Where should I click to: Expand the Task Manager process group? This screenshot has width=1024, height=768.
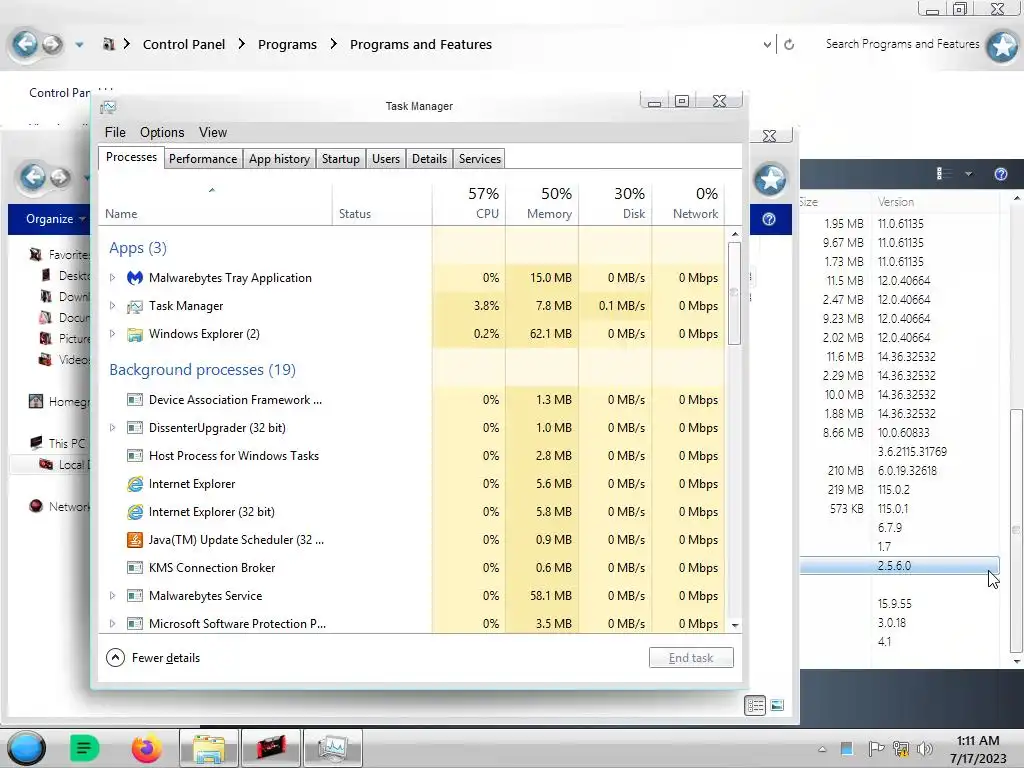pyautogui.click(x=112, y=306)
